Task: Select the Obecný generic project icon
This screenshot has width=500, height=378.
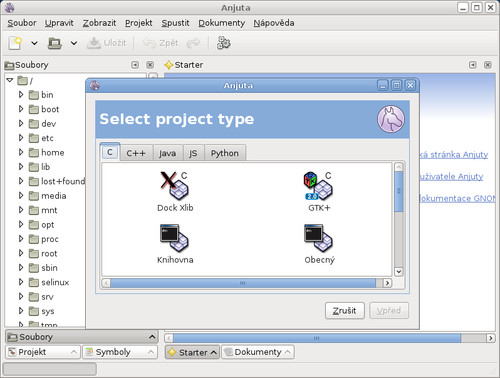Action: pos(318,238)
